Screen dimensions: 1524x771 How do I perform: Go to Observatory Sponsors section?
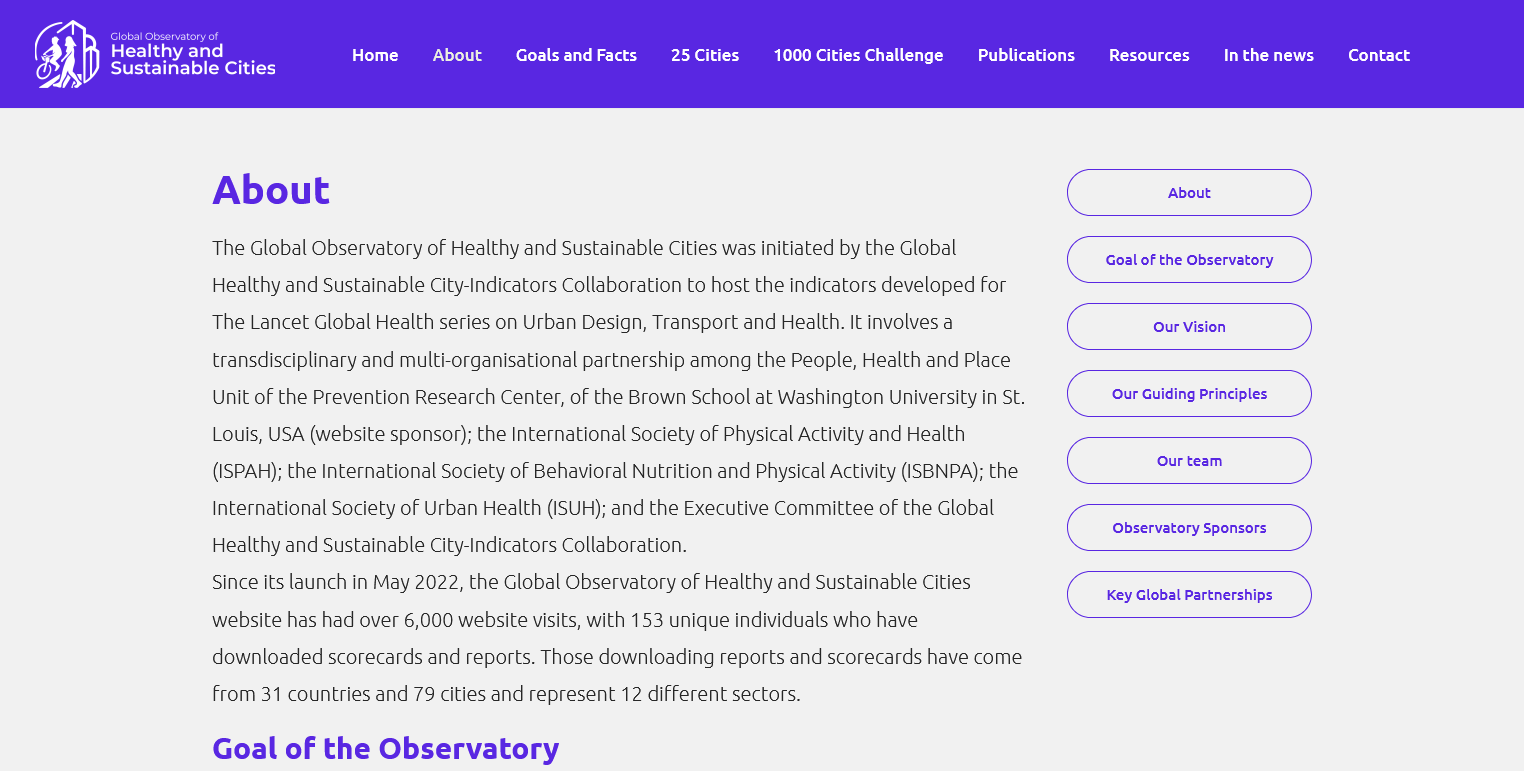click(1189, 528)
